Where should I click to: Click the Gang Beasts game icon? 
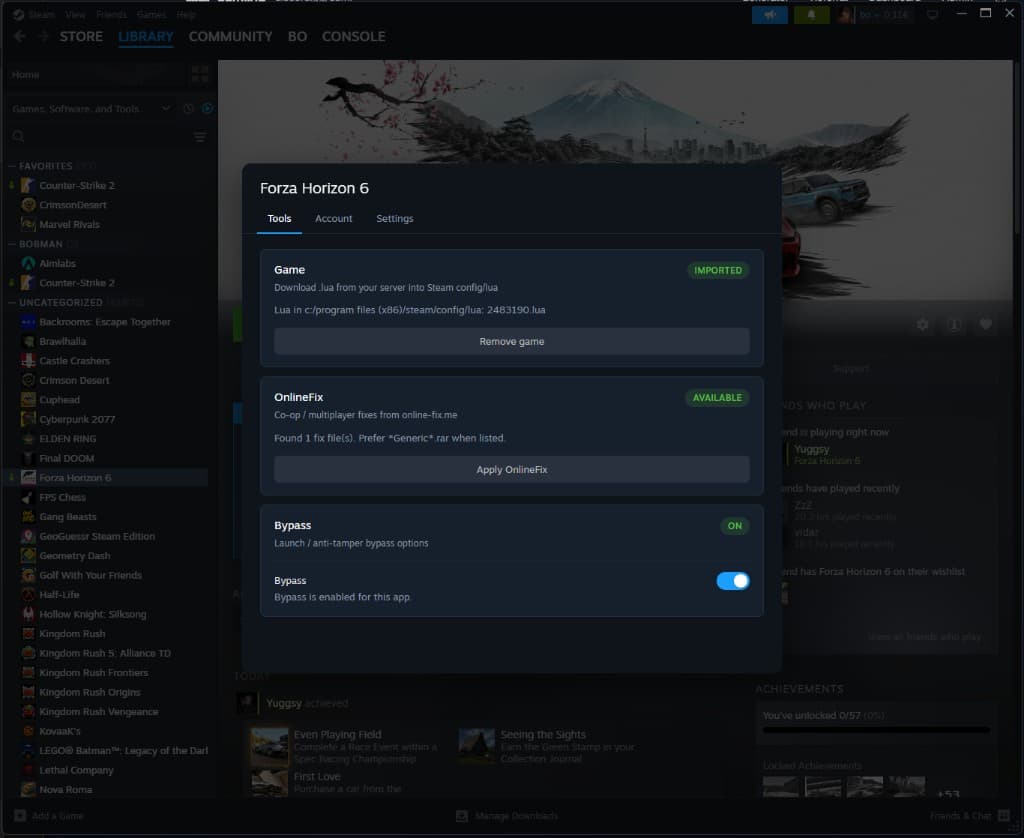coord(28,517)
